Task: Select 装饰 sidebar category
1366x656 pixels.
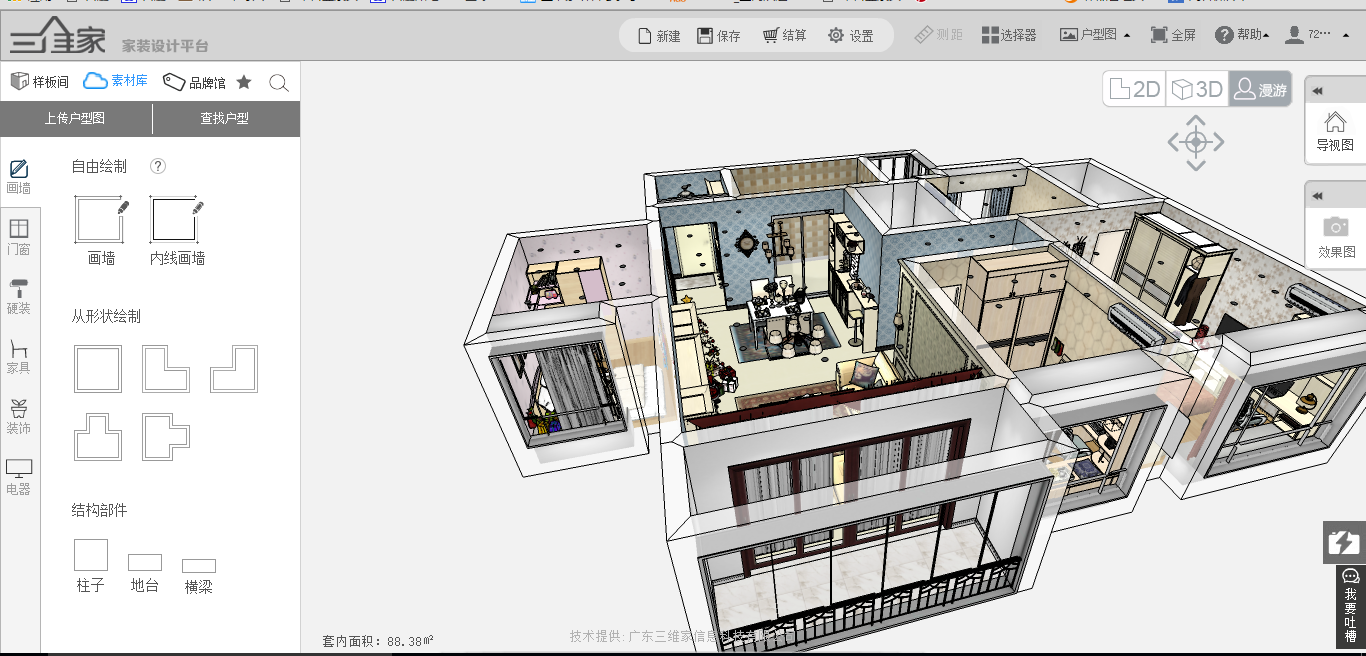Action: pos(19,417)
